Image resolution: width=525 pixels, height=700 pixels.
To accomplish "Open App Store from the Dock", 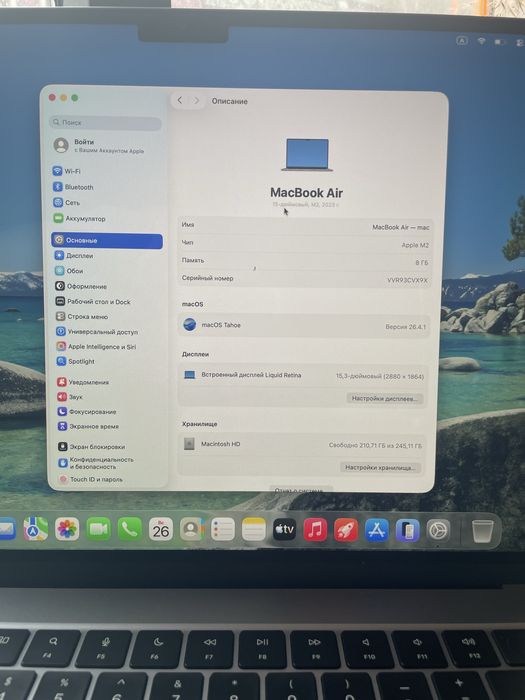I will tap(377, 530).
